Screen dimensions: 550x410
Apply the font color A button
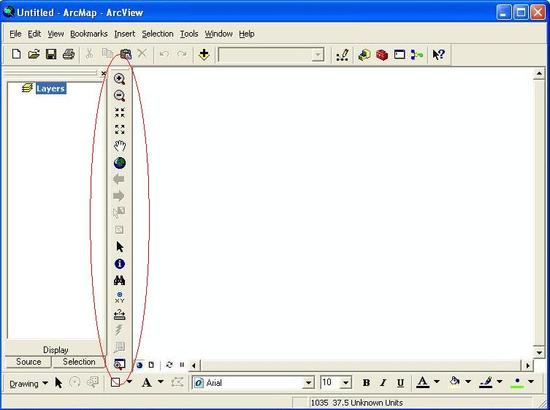(423, 382)
